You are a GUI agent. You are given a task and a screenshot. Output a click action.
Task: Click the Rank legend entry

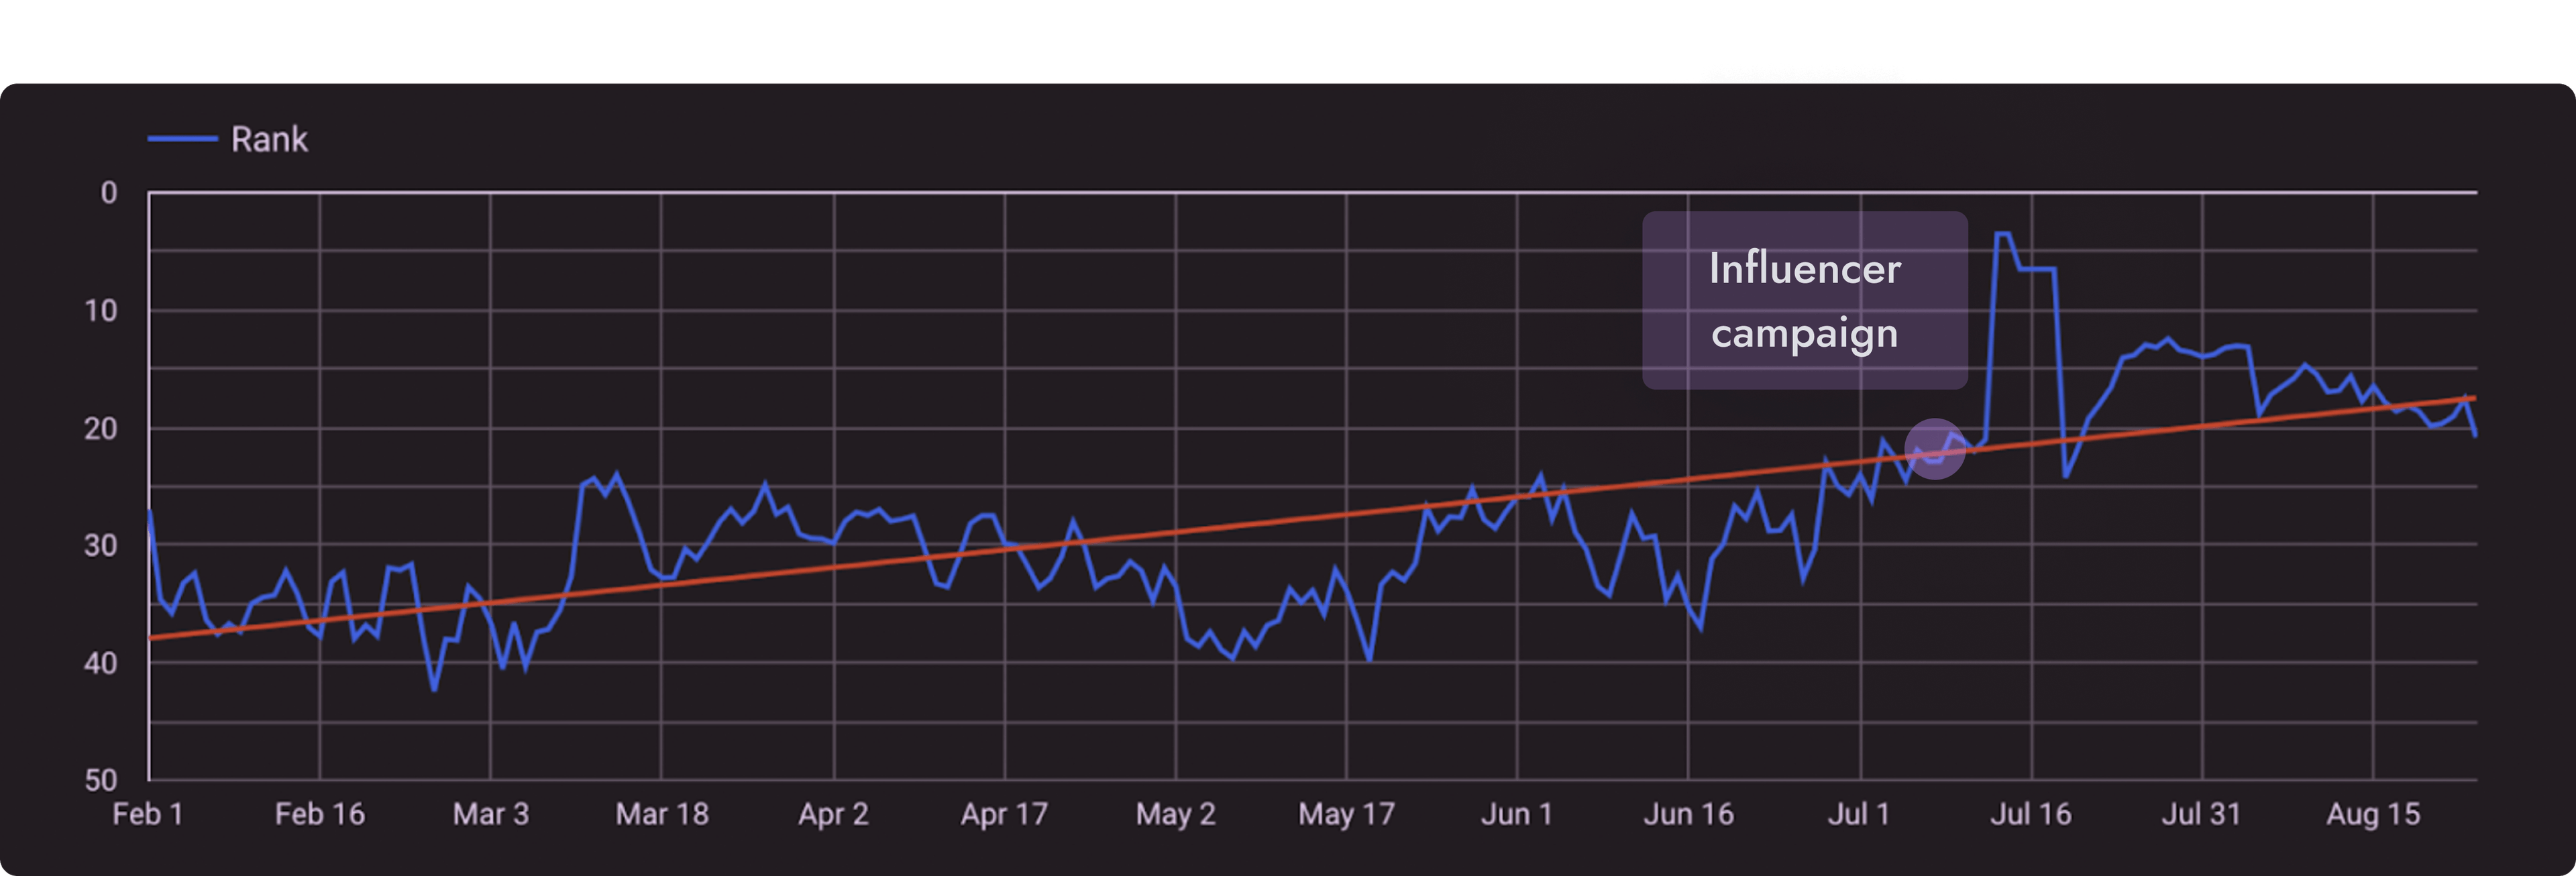228,139
